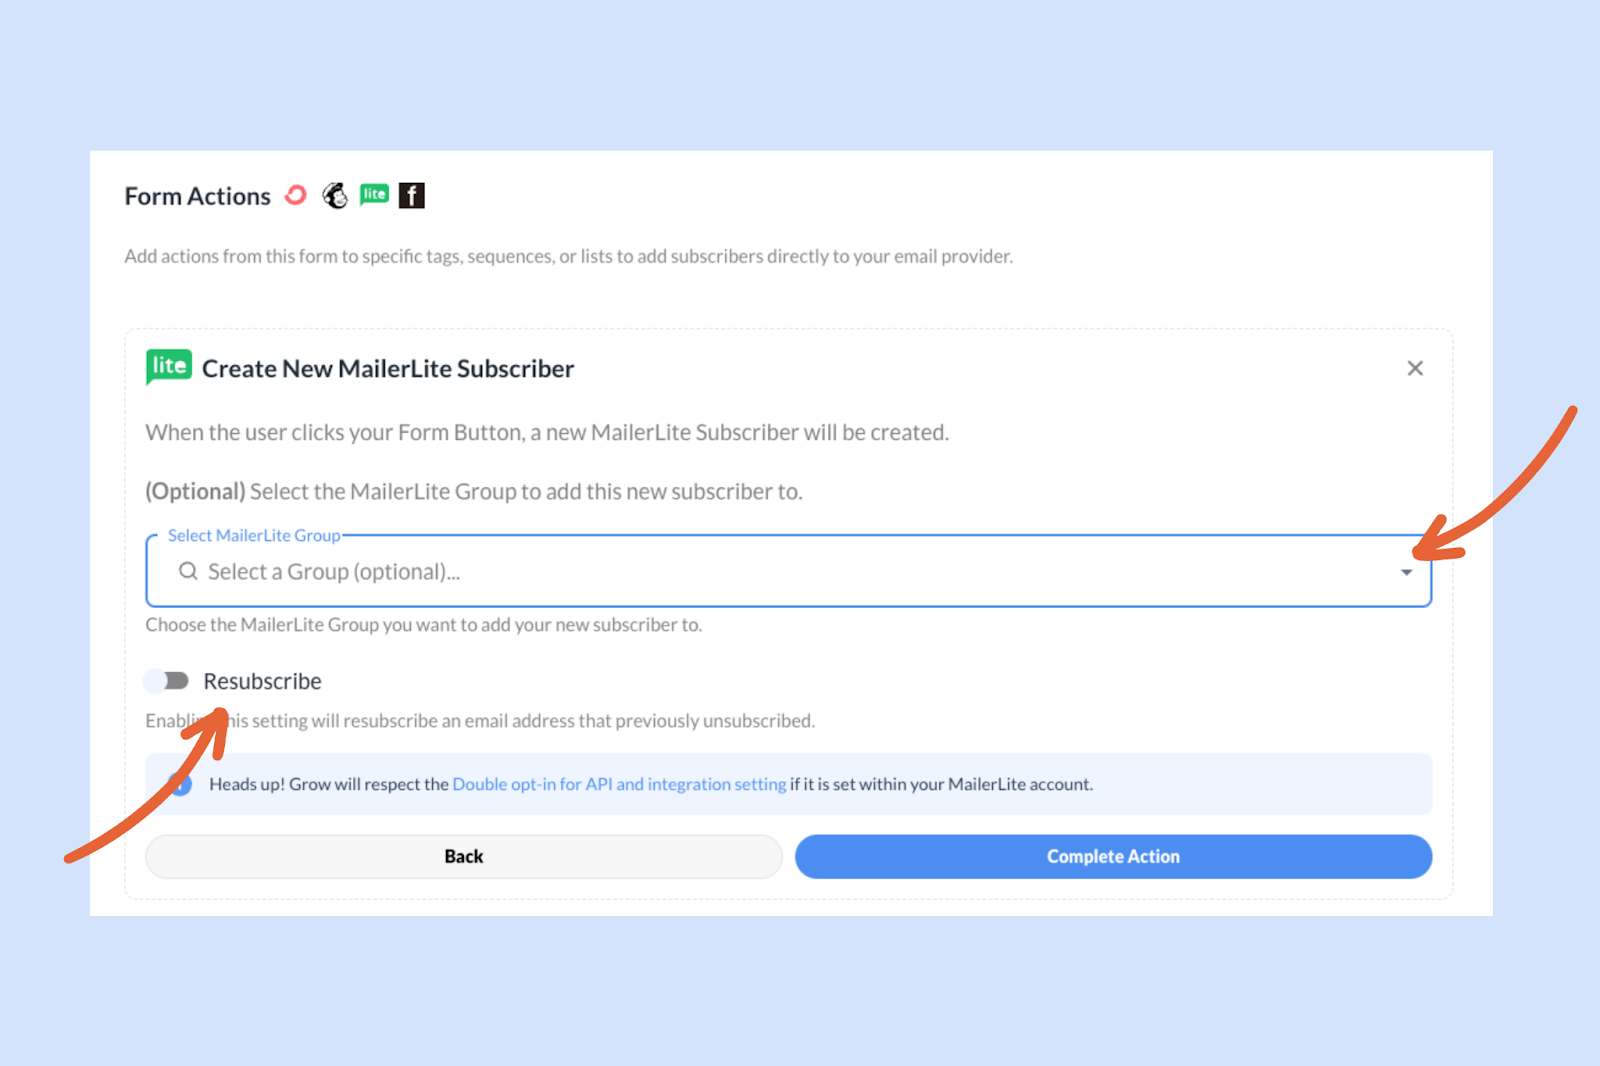Click the MailerLite logo in the card header

point(168,367)
